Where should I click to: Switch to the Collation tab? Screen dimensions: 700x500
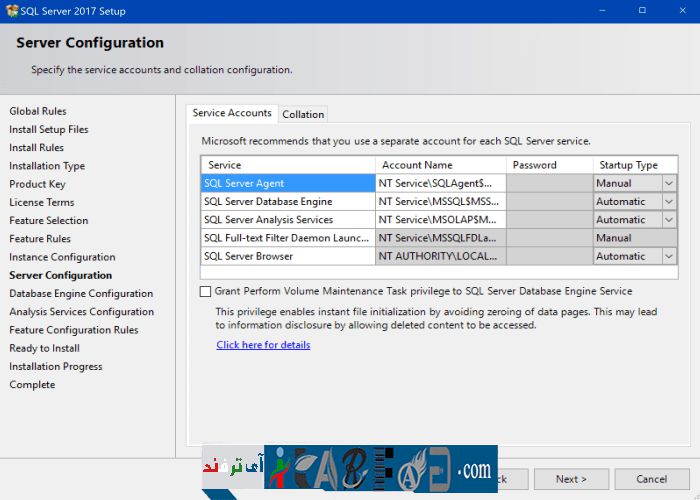pyautogui.click(x=303, y=115)
